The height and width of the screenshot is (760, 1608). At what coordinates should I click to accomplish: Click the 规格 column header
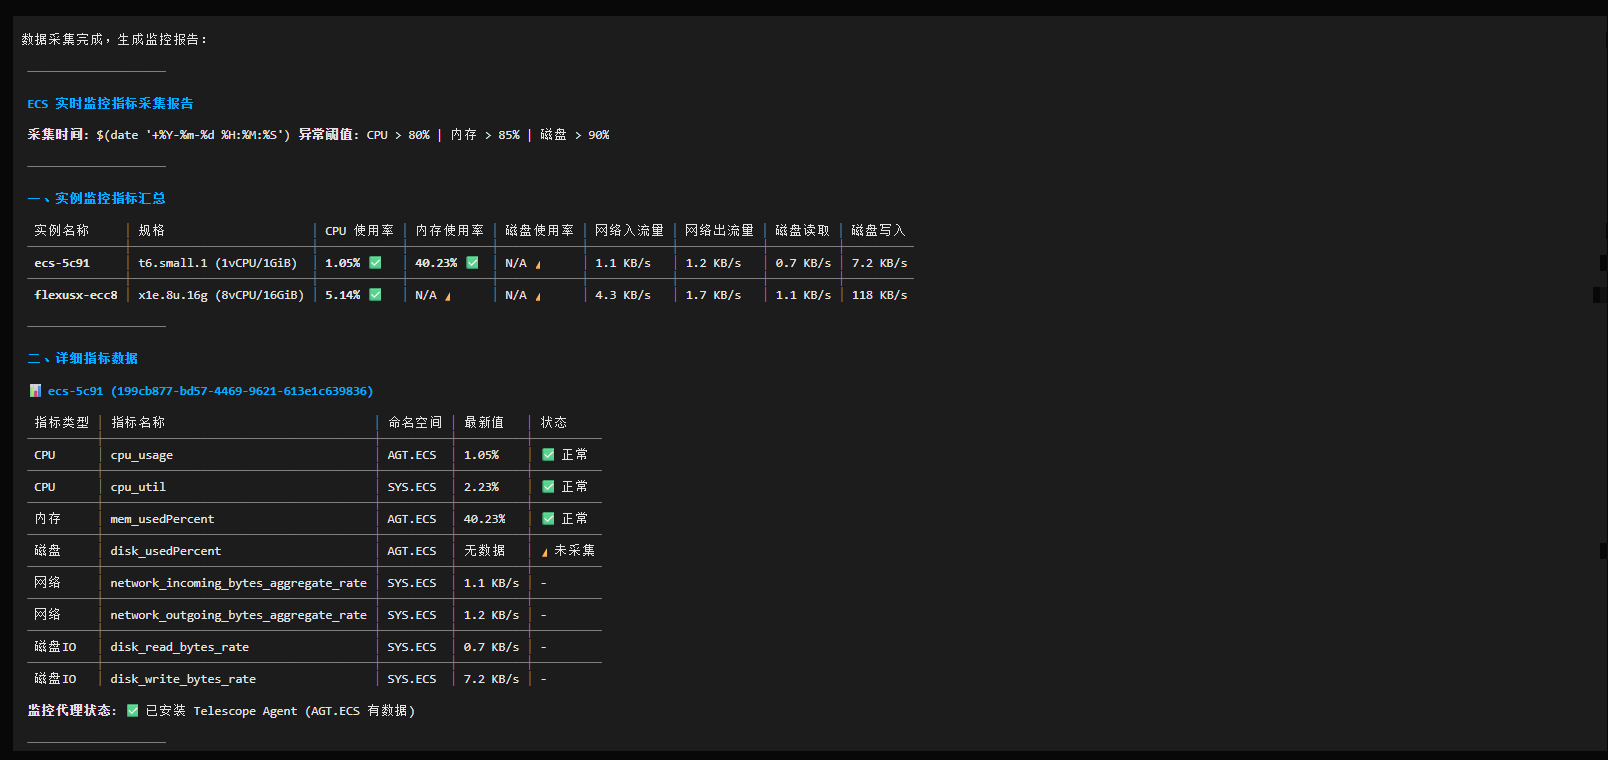click(x=152, y=231)
